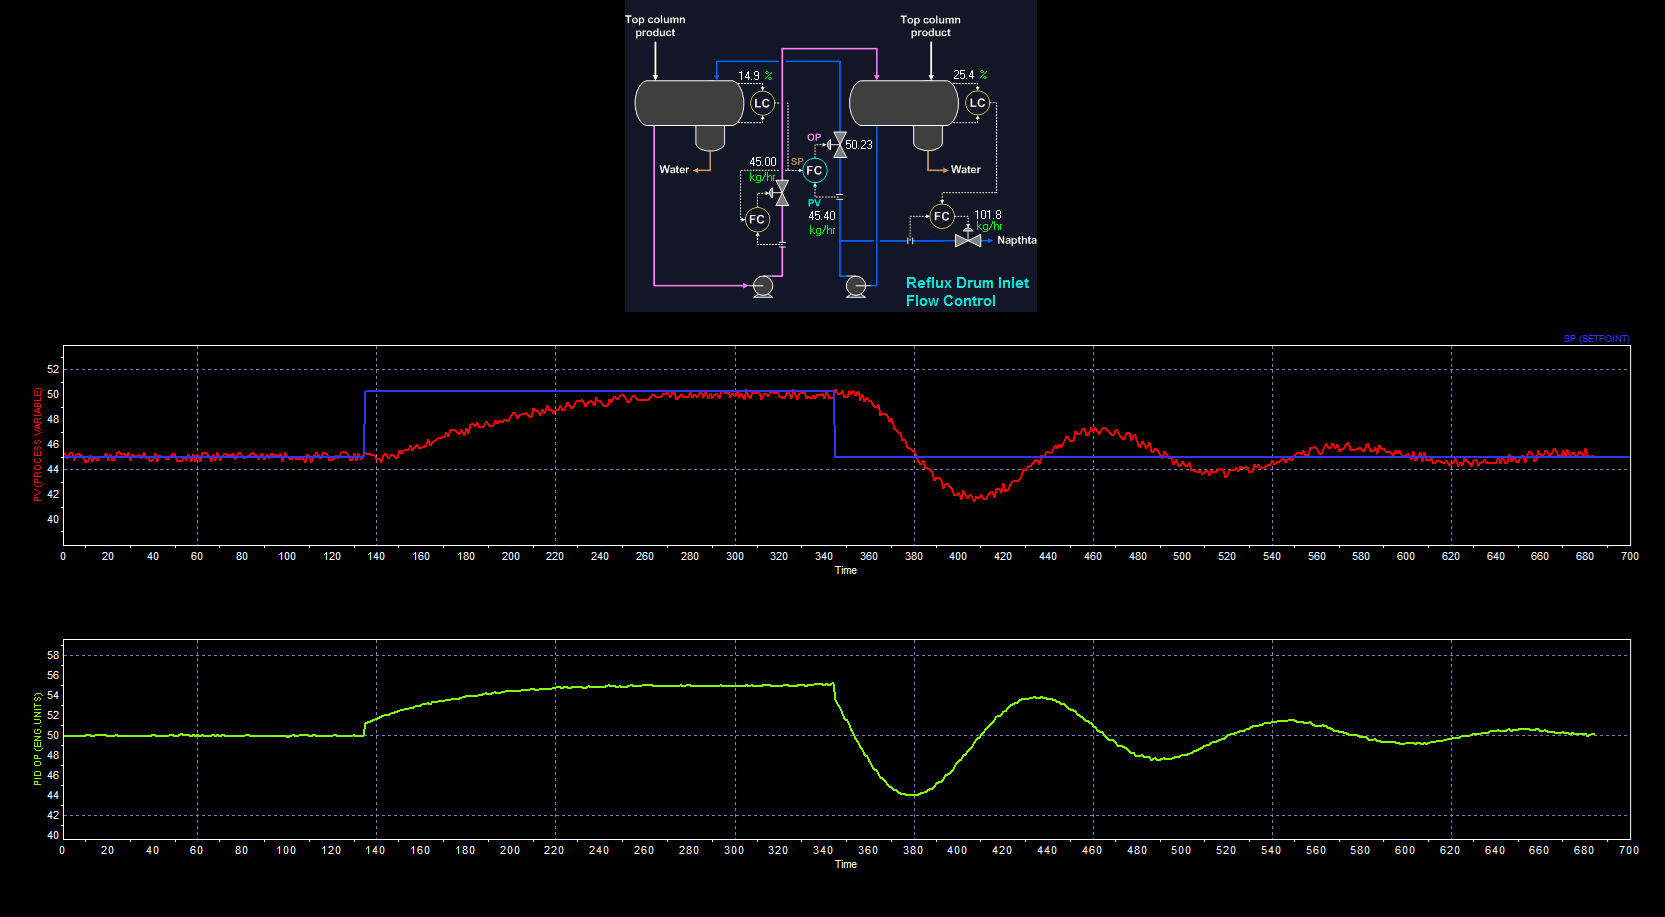
Task: Click the 45.00 setpoint value
Action: tap(763, 162)
